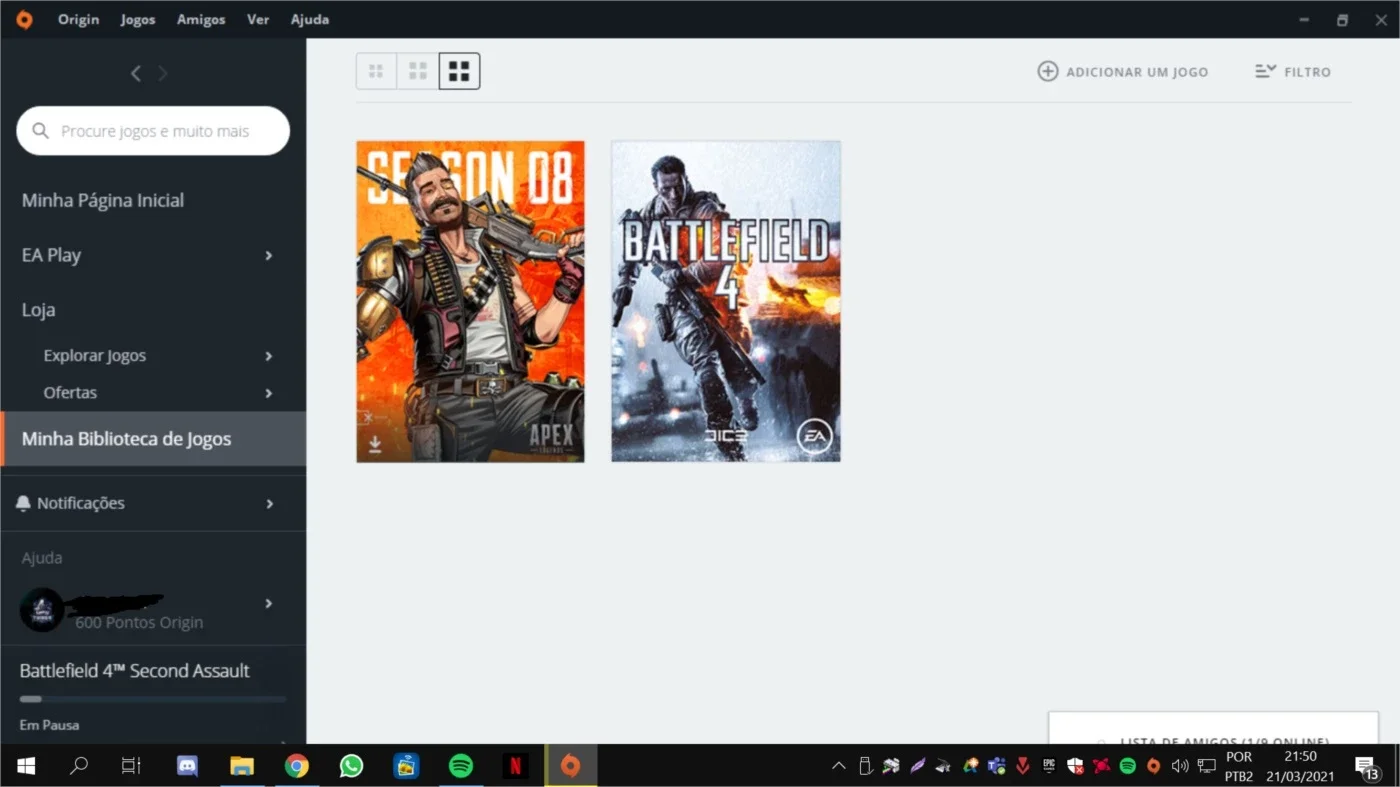Click the user profile avatar
Screen dimensions: 1400x787
coord(42,610)
